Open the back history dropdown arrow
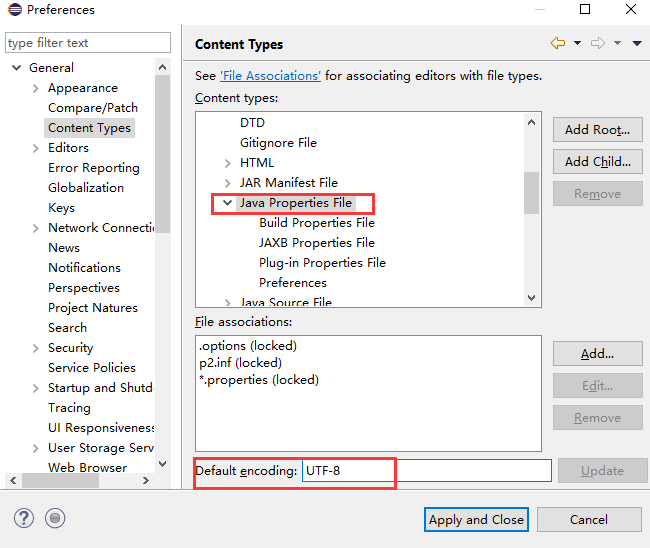The height and width of the screenshot is (548, 650). pos(577,43)
